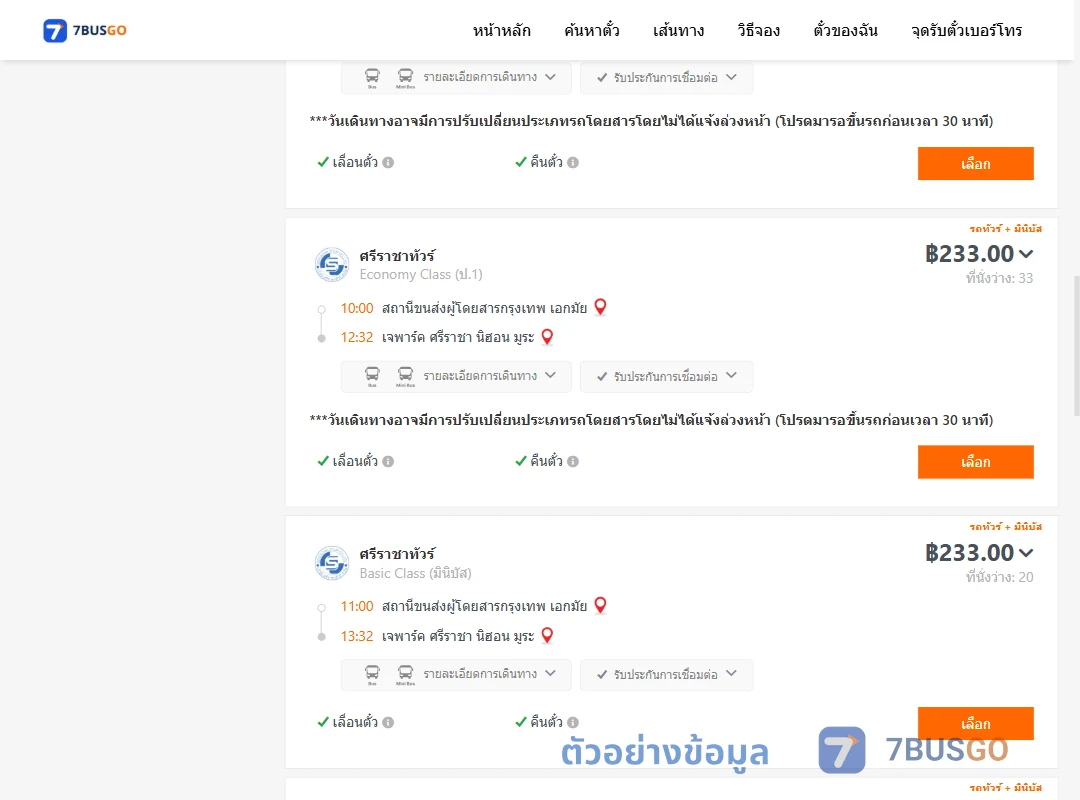Click คืนตั๋ว label in 10:00 card
The image size is (1080, 800).
(546, 461)
